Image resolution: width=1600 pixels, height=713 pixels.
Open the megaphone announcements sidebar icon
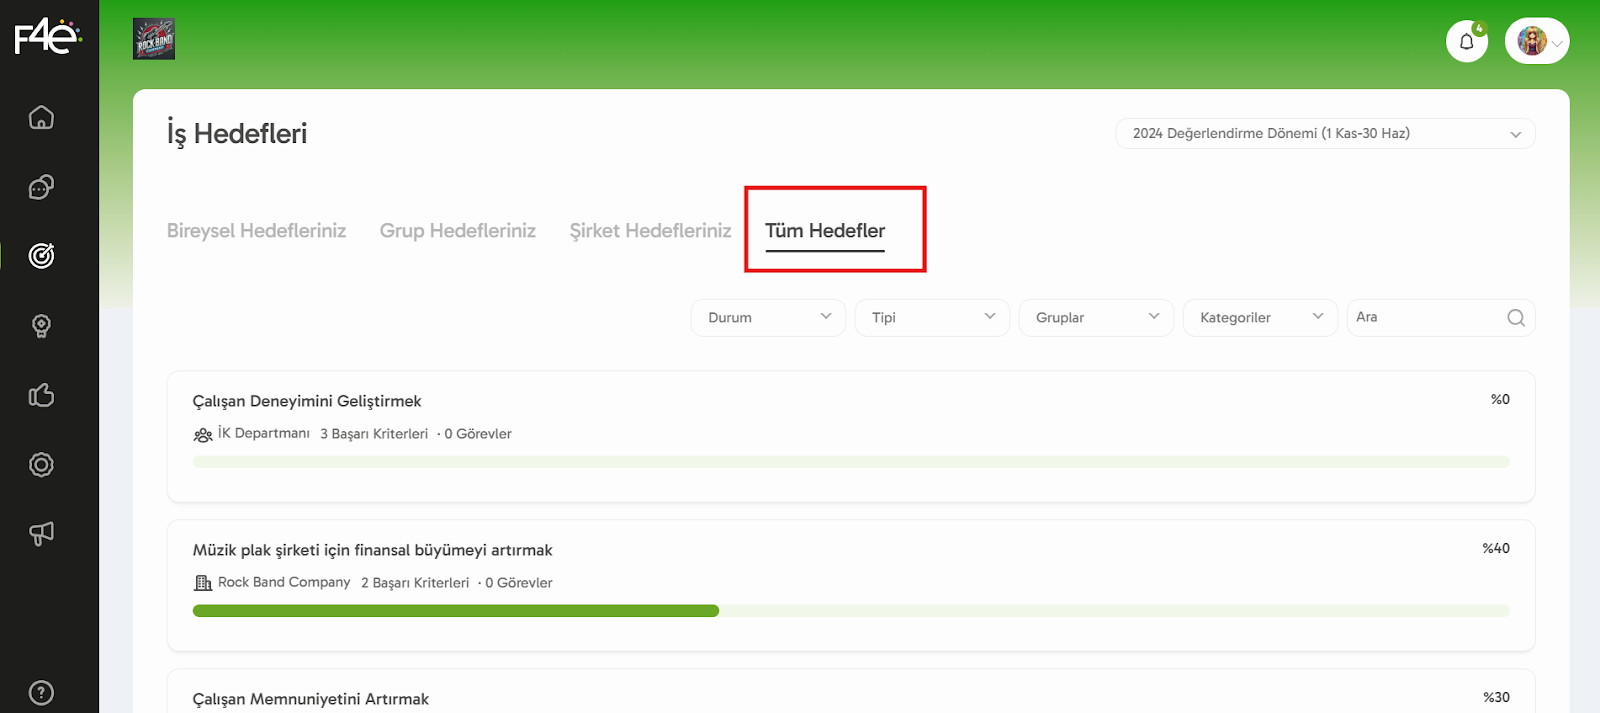pyautogui.click(x=41, y=534)
